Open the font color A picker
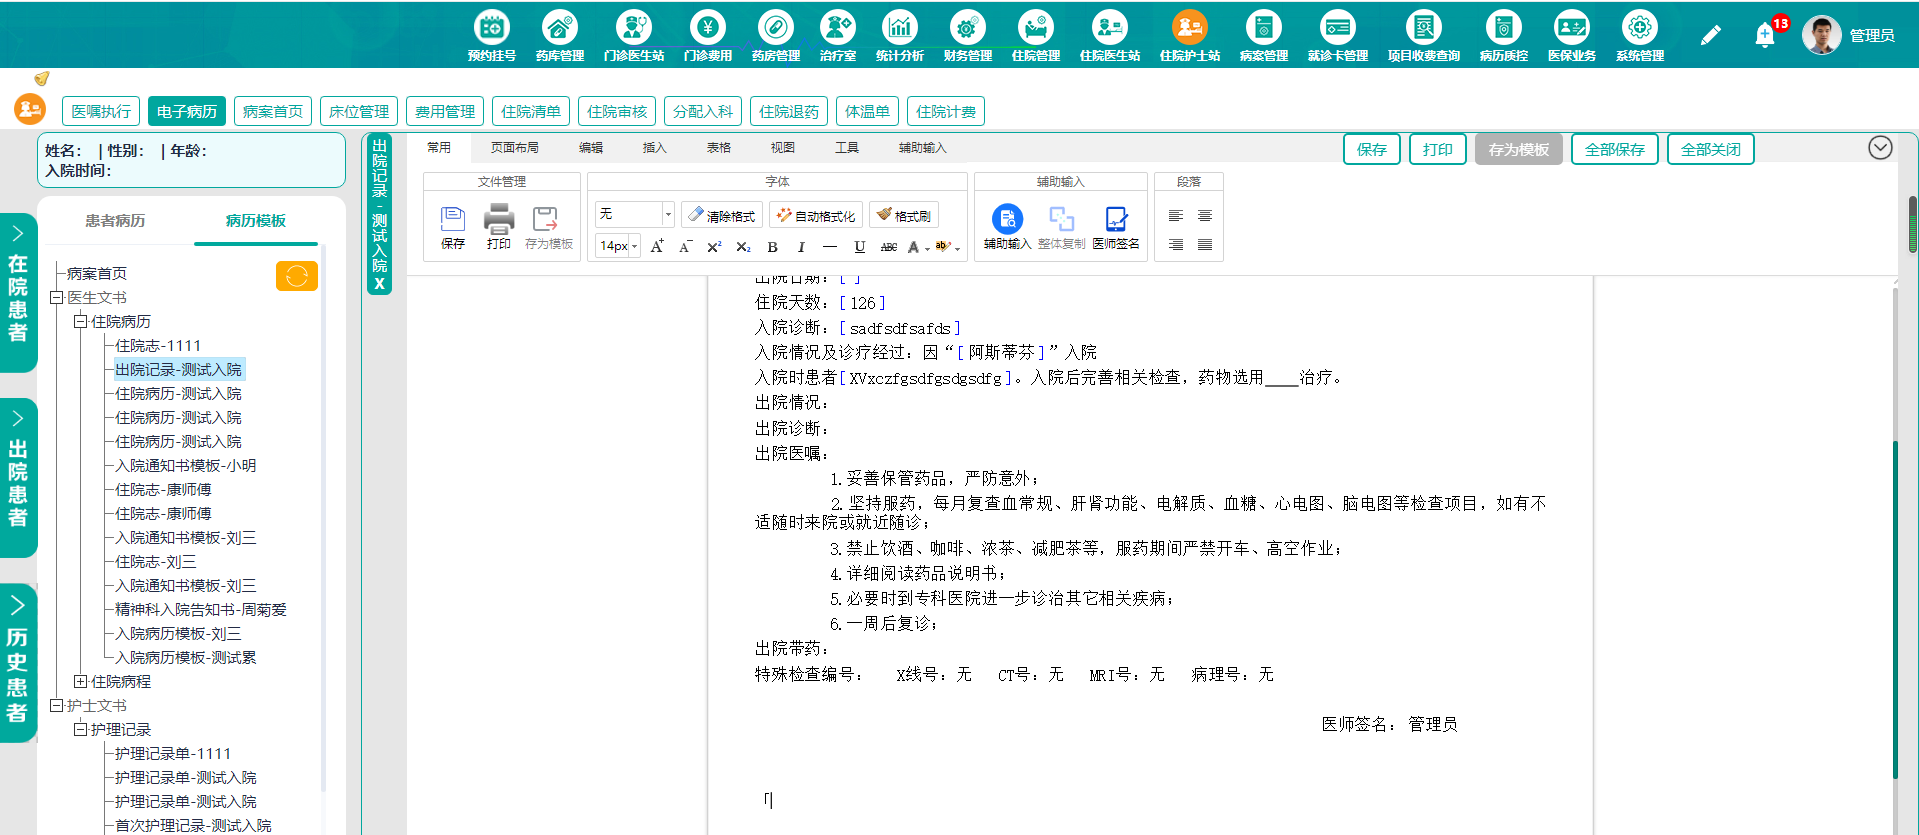The image size is (1919, 835). (916, 247)
